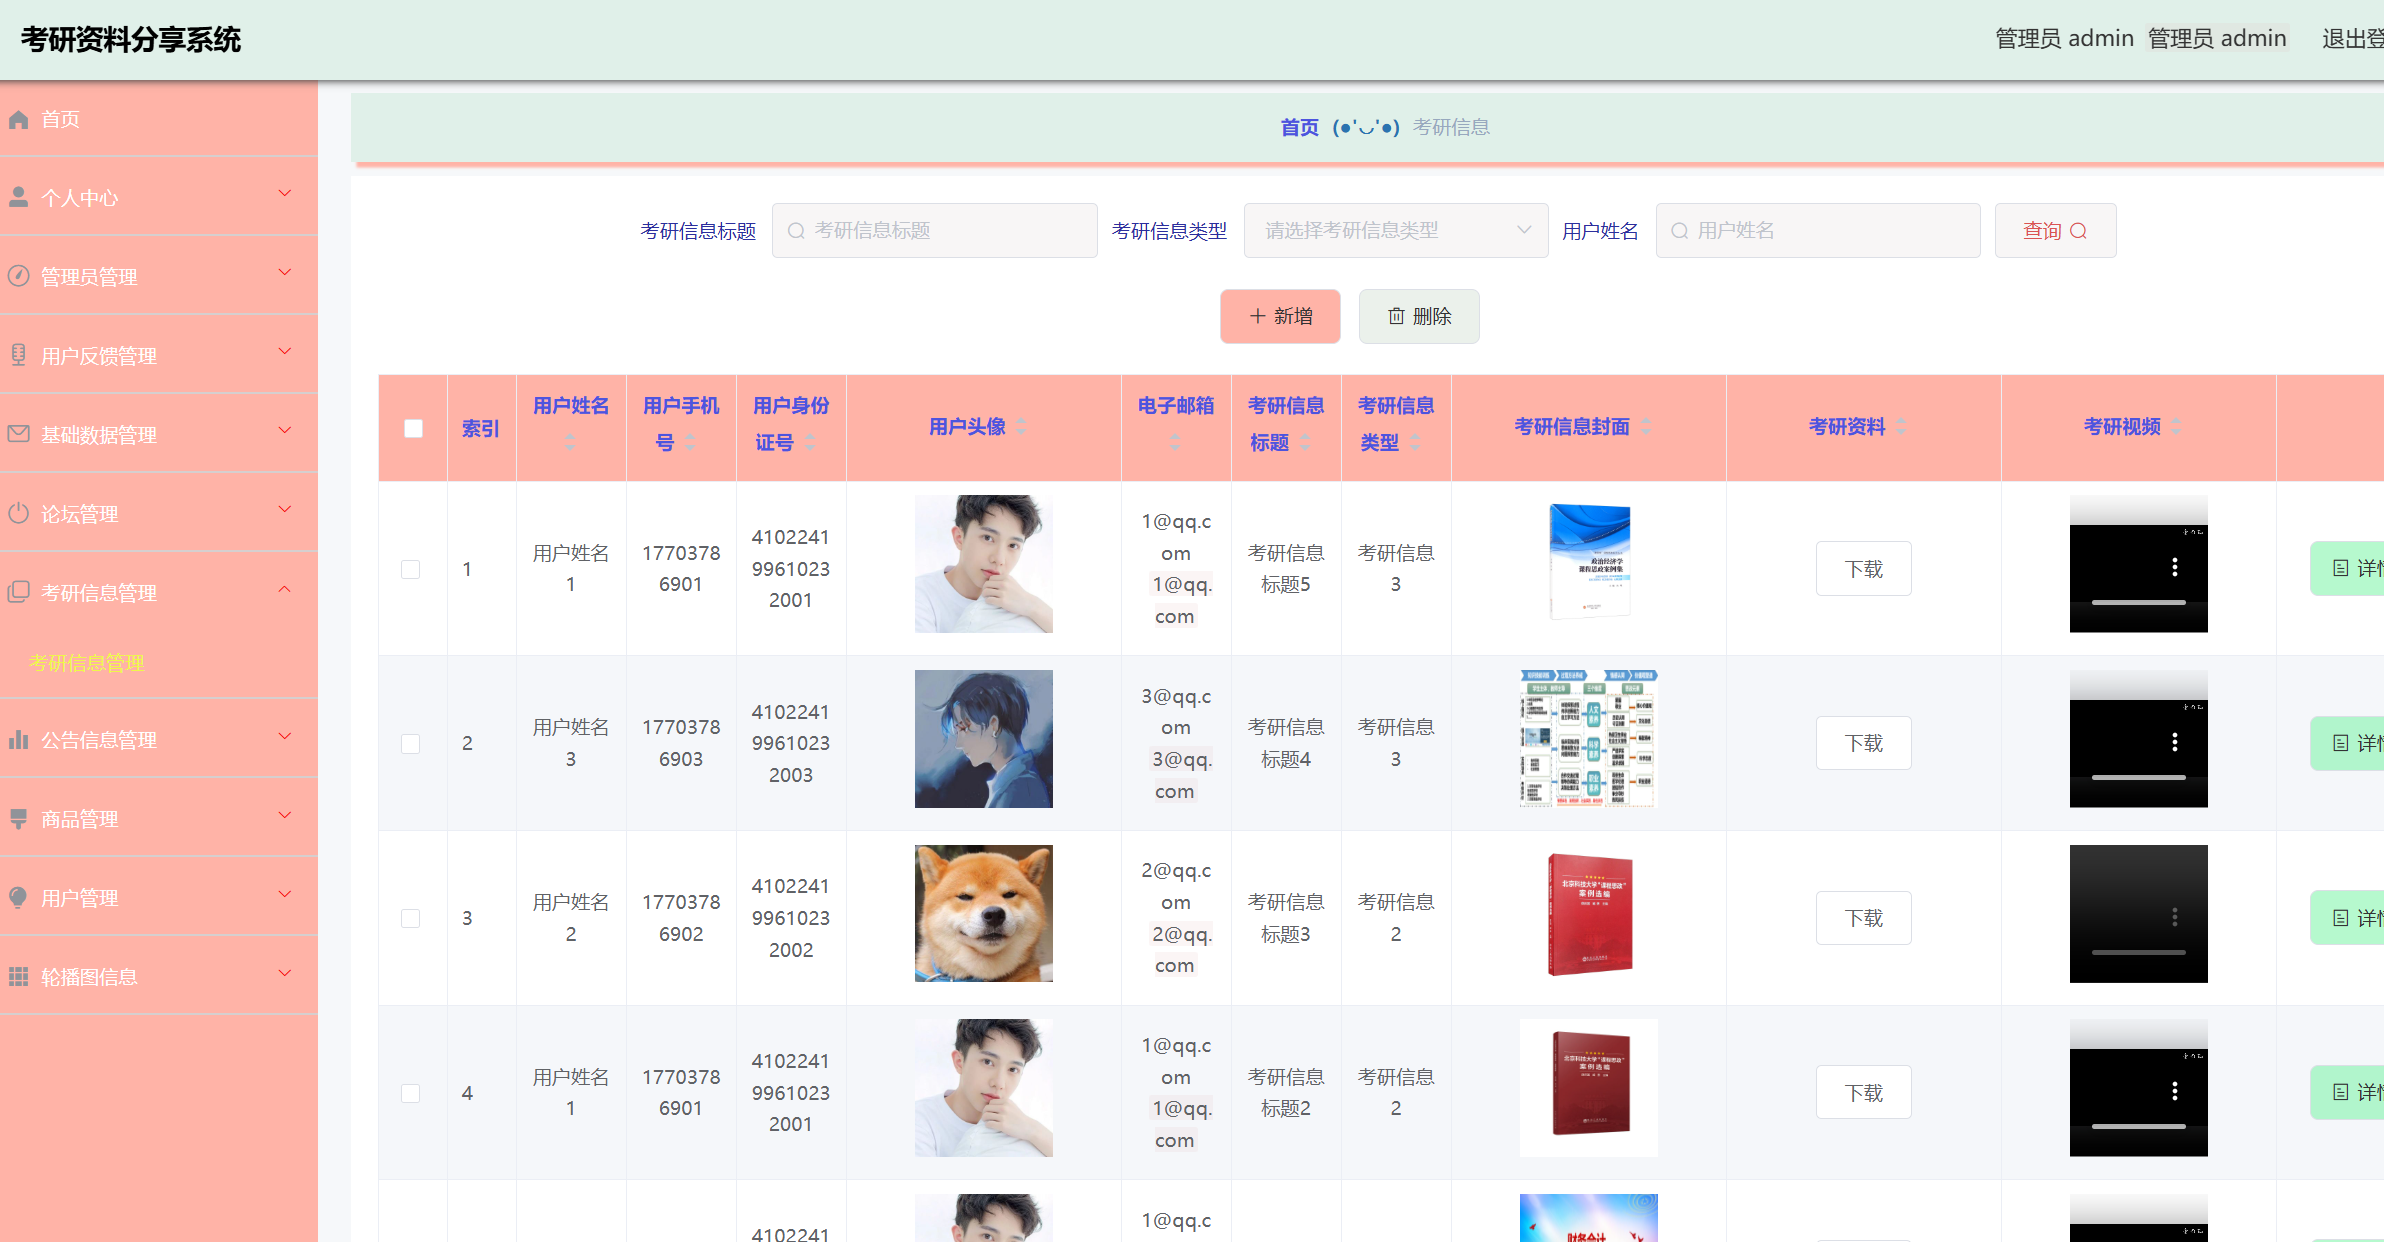This screenshot has width=2384, height=1242.
Task: Toggle the select-all header checkbox
Action: point(413,428)
